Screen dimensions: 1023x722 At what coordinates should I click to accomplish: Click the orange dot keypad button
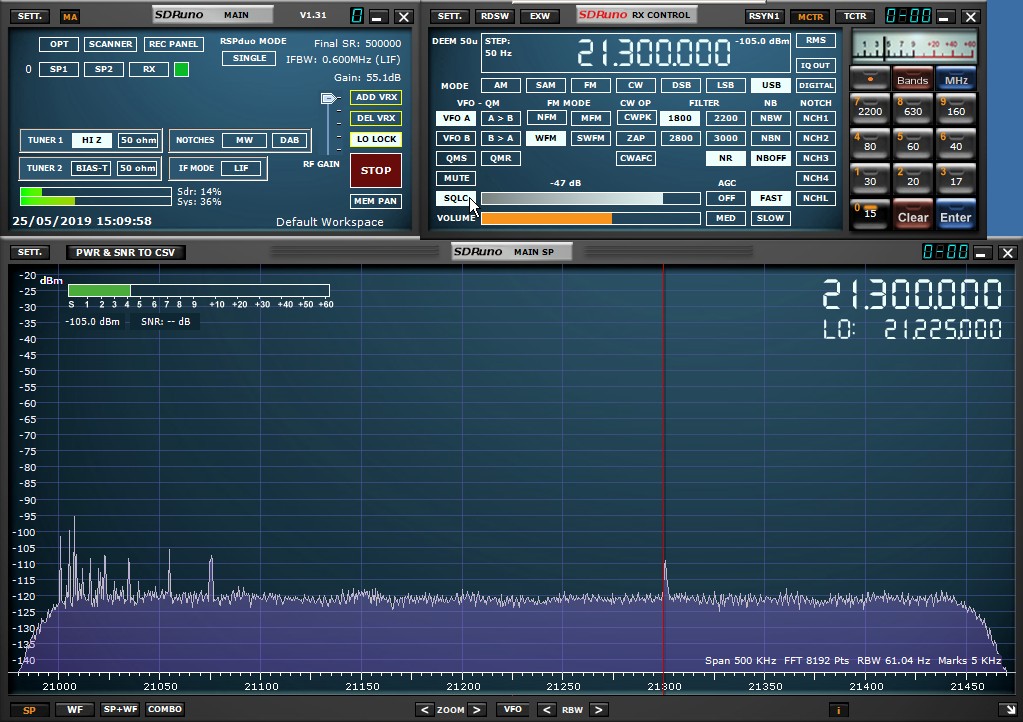(x=870, y=79)
